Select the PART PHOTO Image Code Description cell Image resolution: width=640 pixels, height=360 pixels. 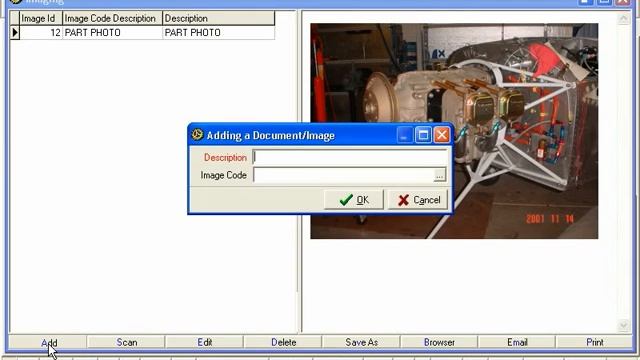pos(112,33)
